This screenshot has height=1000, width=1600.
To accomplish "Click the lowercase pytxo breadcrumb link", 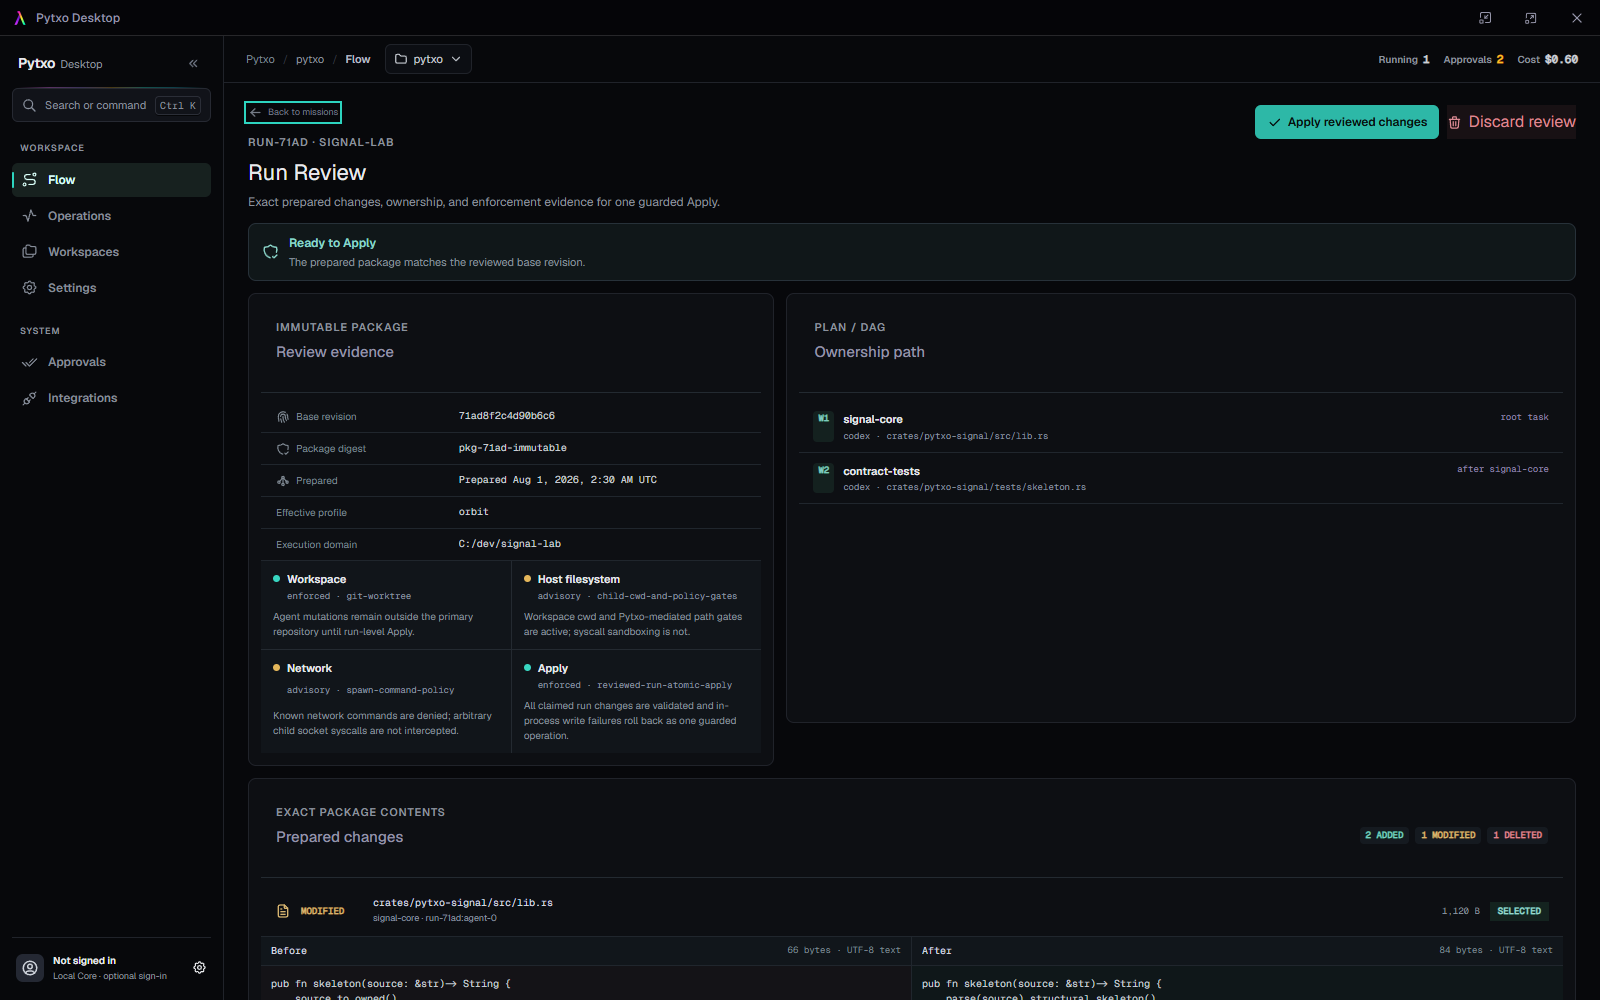I will point(310,59).
